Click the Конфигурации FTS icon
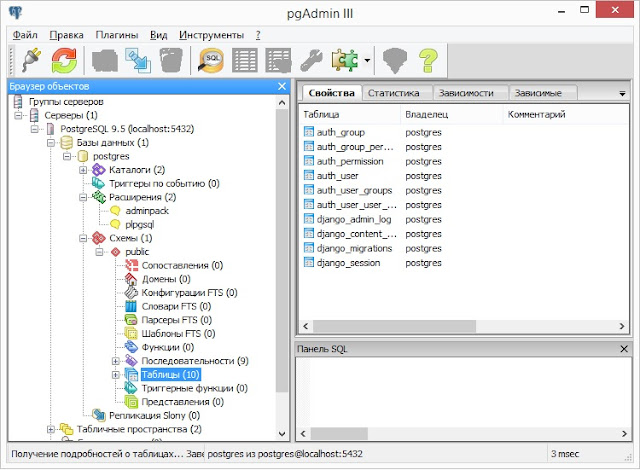 point(131,293)
